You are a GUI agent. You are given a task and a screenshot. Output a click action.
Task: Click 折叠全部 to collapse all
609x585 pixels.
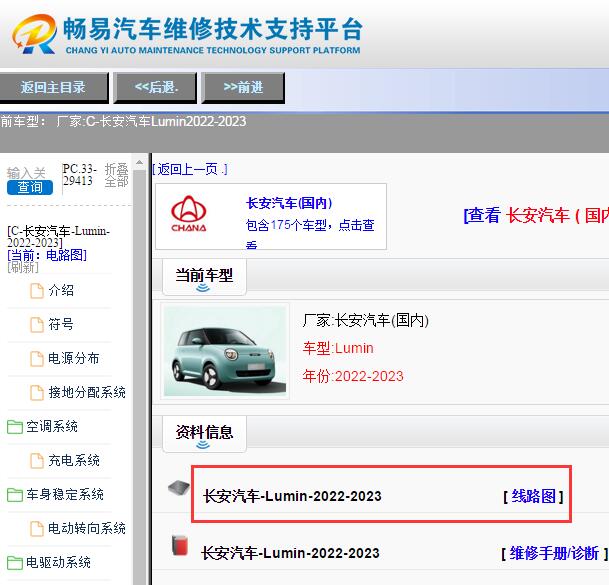[x=116, y=175]
